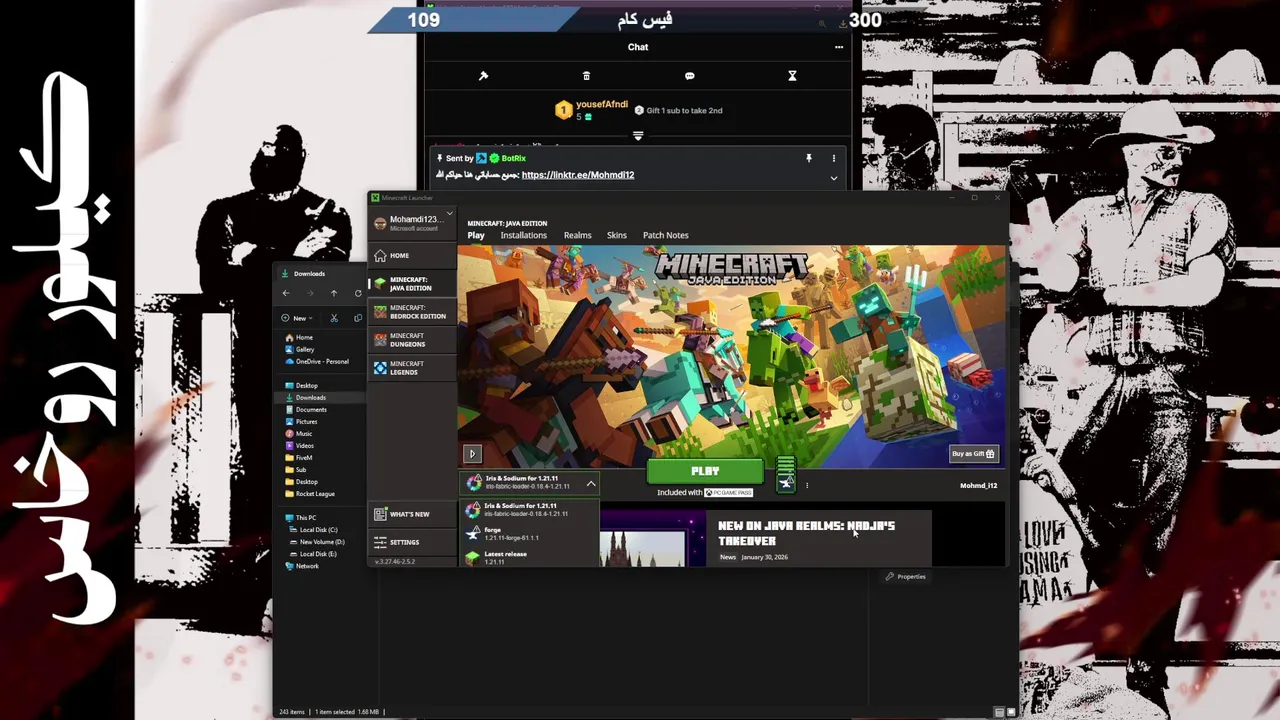The width and height of the screenshot is (1280, 720).
Task: Open the three-dot menu beside Play
Action: click(807, 486)
